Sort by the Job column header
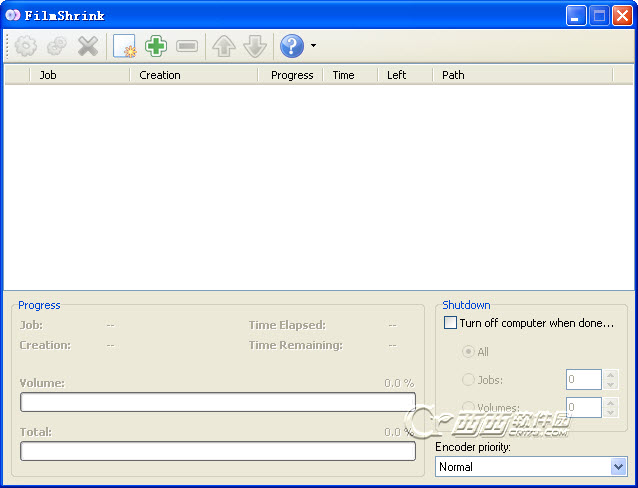This screenshot has height=488, width=638. [x=80, y=75]
